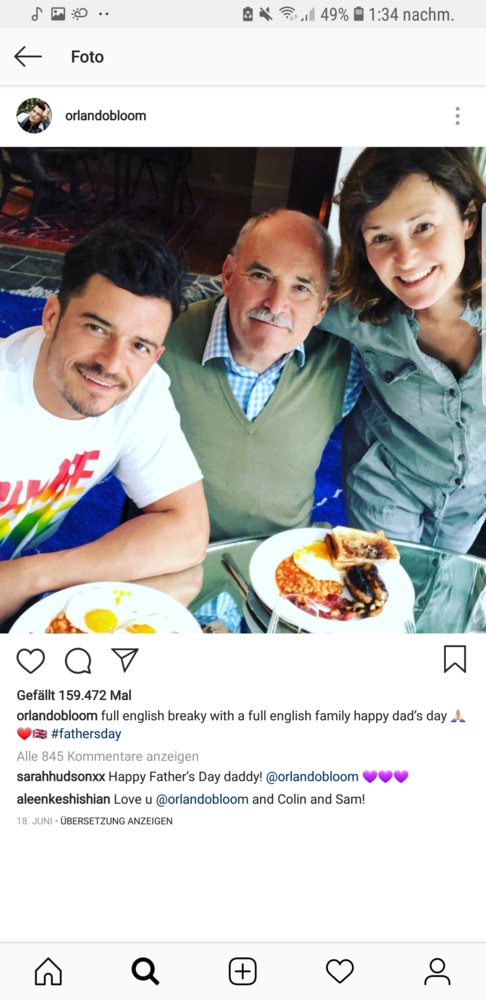Create a new post with plus icon
Image resolution: width=486 pixels, height=1000 pixels.
click(x=242, y=971)
